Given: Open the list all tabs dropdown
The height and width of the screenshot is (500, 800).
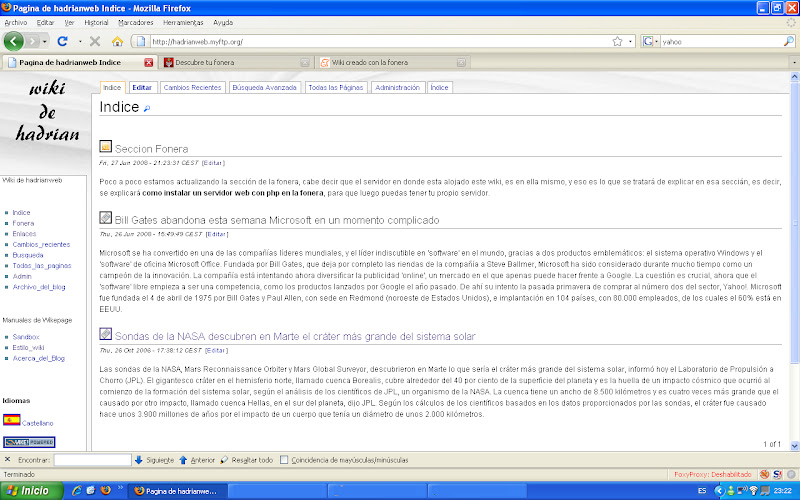Looking at the screenshot, I should point(794,62).
